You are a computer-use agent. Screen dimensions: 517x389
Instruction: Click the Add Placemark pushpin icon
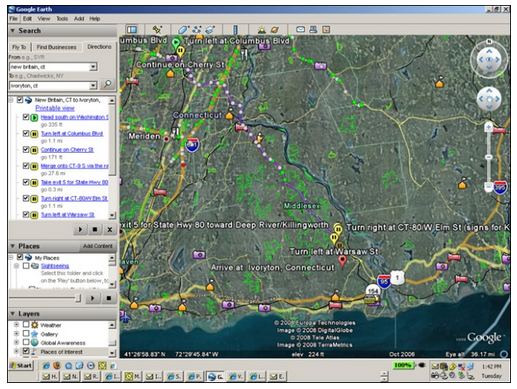[x=157, y=30]
